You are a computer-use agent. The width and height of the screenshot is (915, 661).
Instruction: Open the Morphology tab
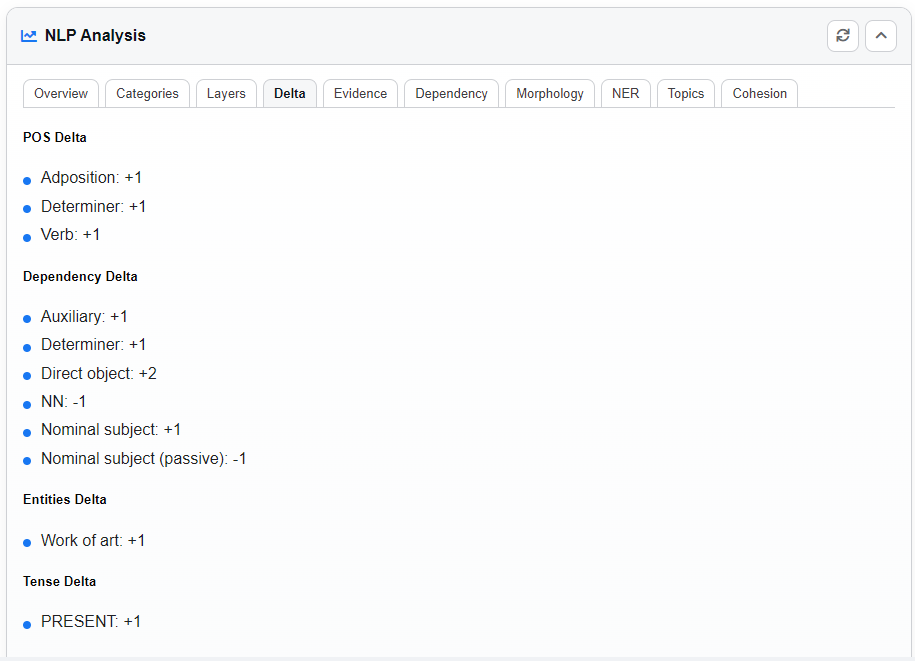[x=549, y=93]
